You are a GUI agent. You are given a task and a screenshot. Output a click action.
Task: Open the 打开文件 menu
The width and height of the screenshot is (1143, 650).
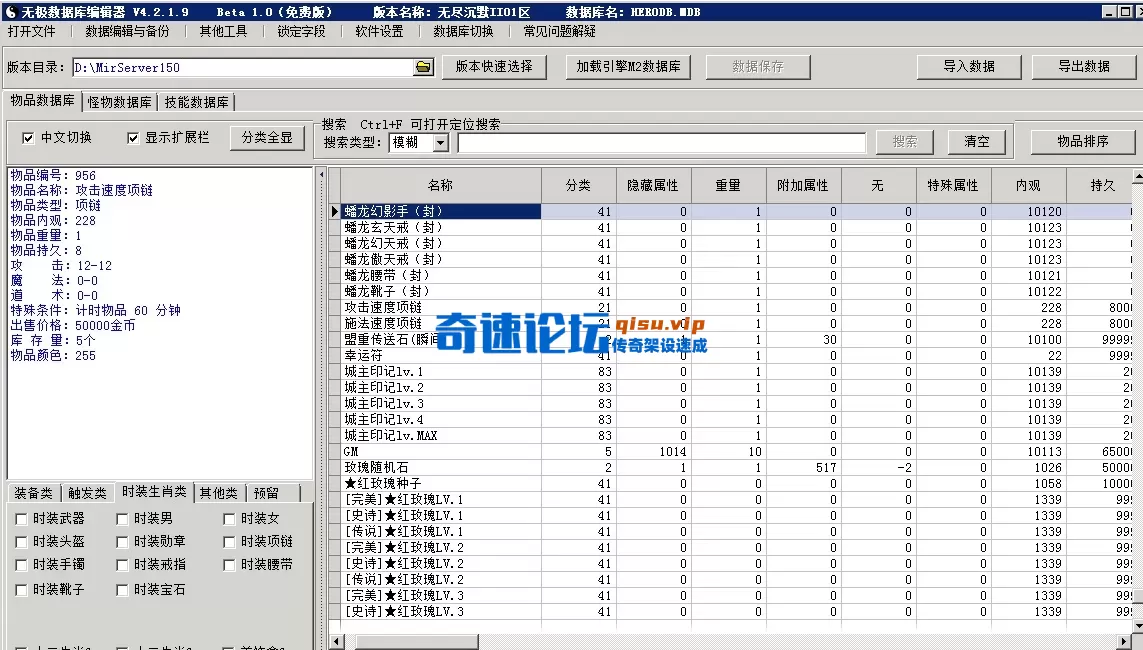click(x=31, y=31)
